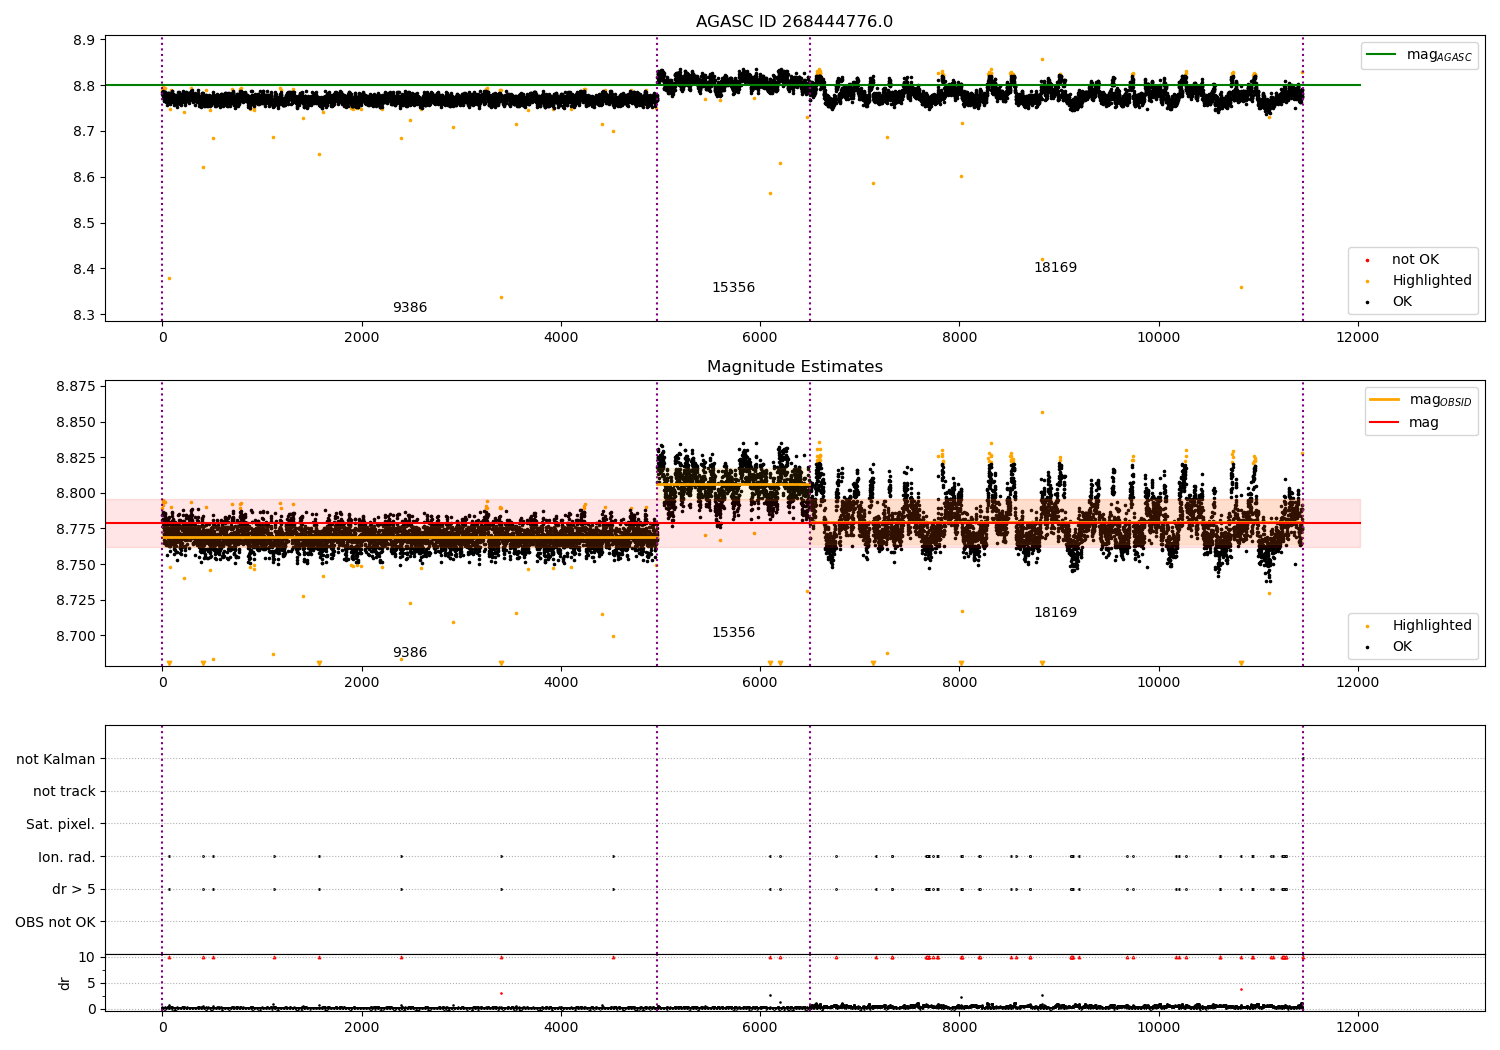Viewport: 1500px width, 1050px height.
Task: Click the 9386 annotation in the AGASC ID plot
Action: click(410, 308)
